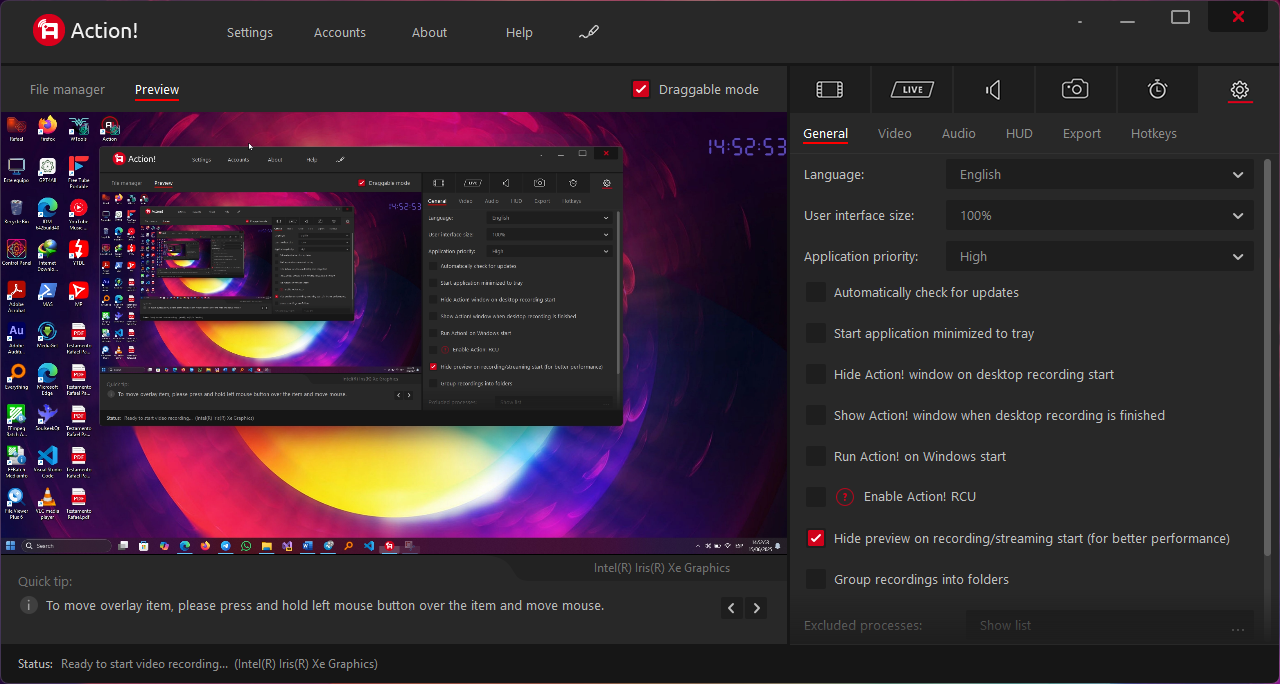The width and height of the screenshot is (1280, 684).
Task: Uncheck Hide preview on recording/streaming start
Action: (x=816, y=538)
